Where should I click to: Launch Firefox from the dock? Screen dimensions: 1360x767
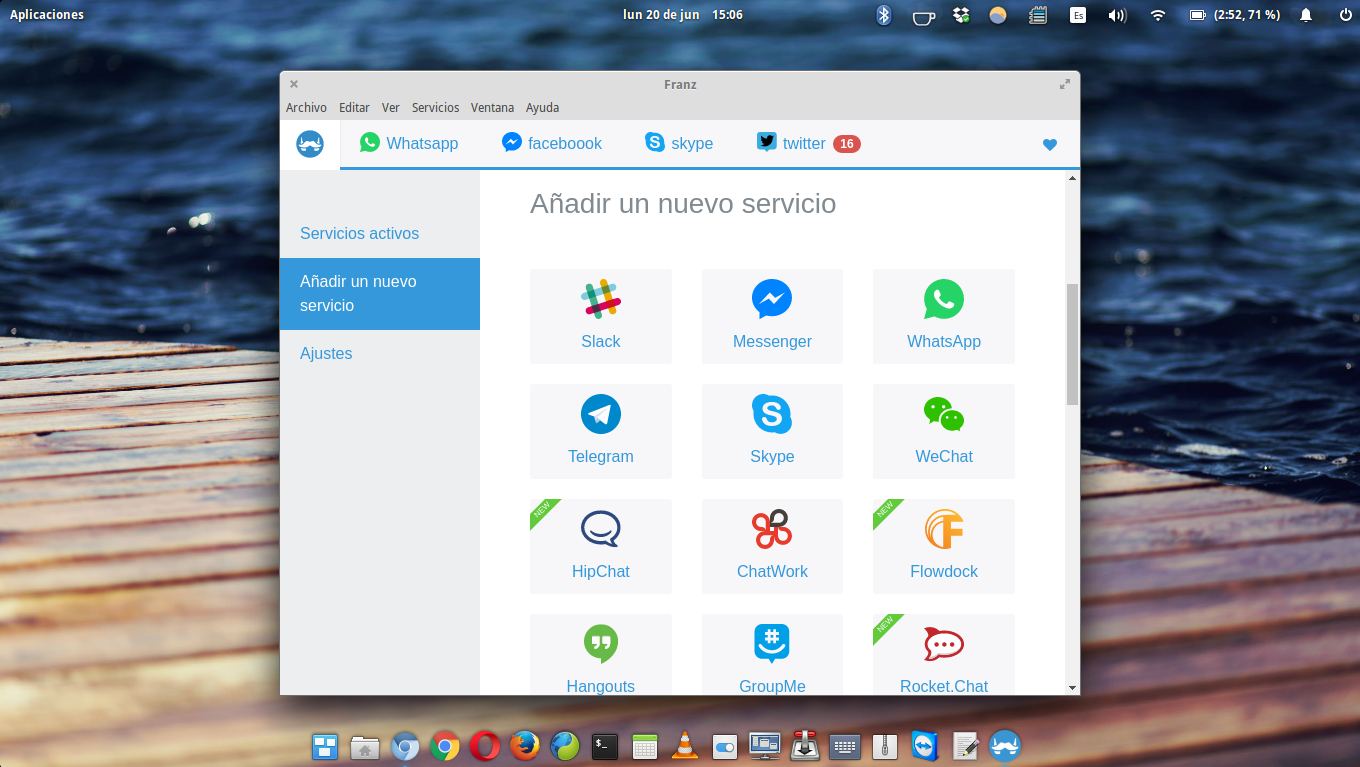pyautogui.click(x=525, y=746)
